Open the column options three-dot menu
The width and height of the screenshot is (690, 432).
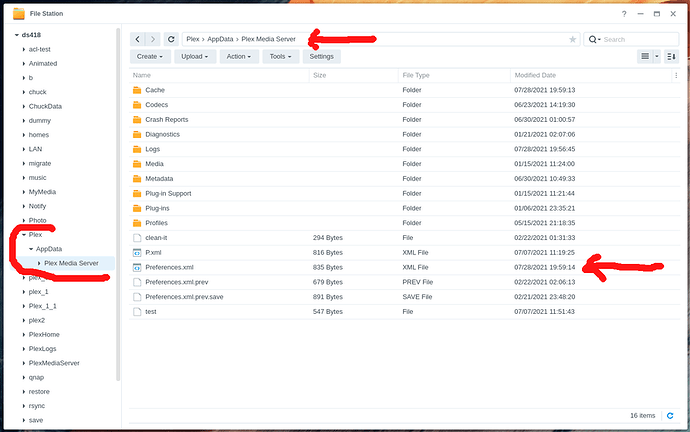click(x=676, y=75)
